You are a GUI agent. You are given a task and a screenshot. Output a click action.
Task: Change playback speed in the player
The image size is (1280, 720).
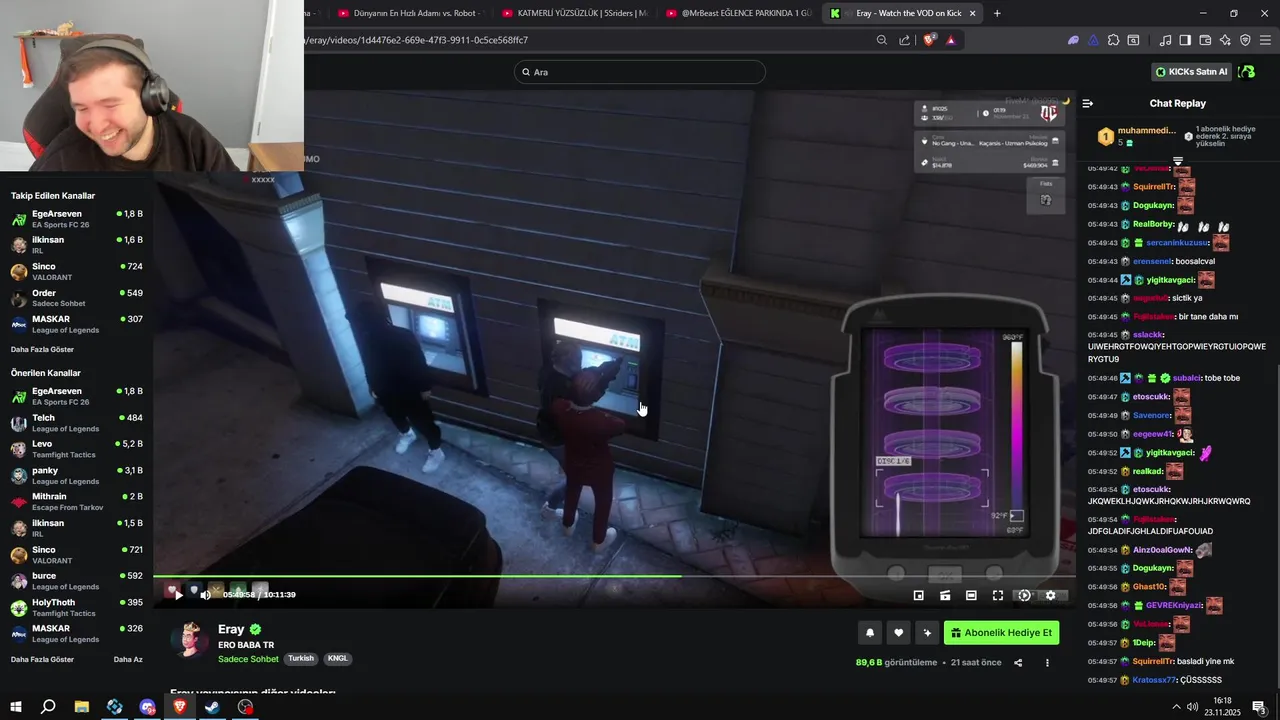click(x=1024, y=595)
